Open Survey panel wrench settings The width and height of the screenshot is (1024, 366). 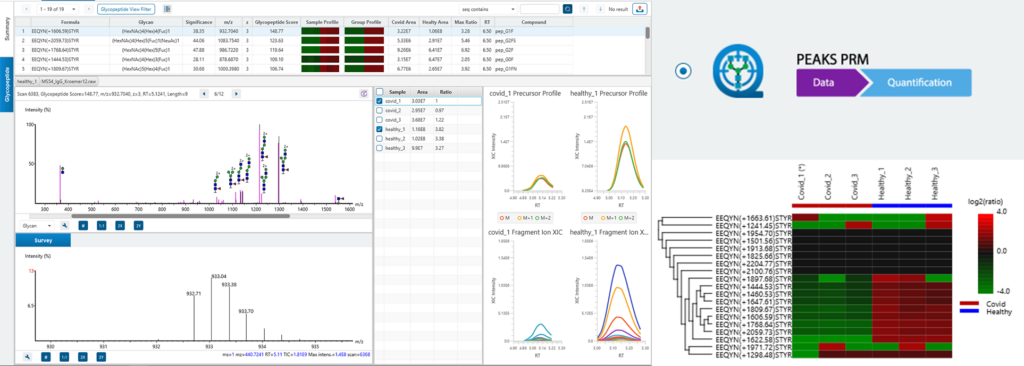pos(28,356)
